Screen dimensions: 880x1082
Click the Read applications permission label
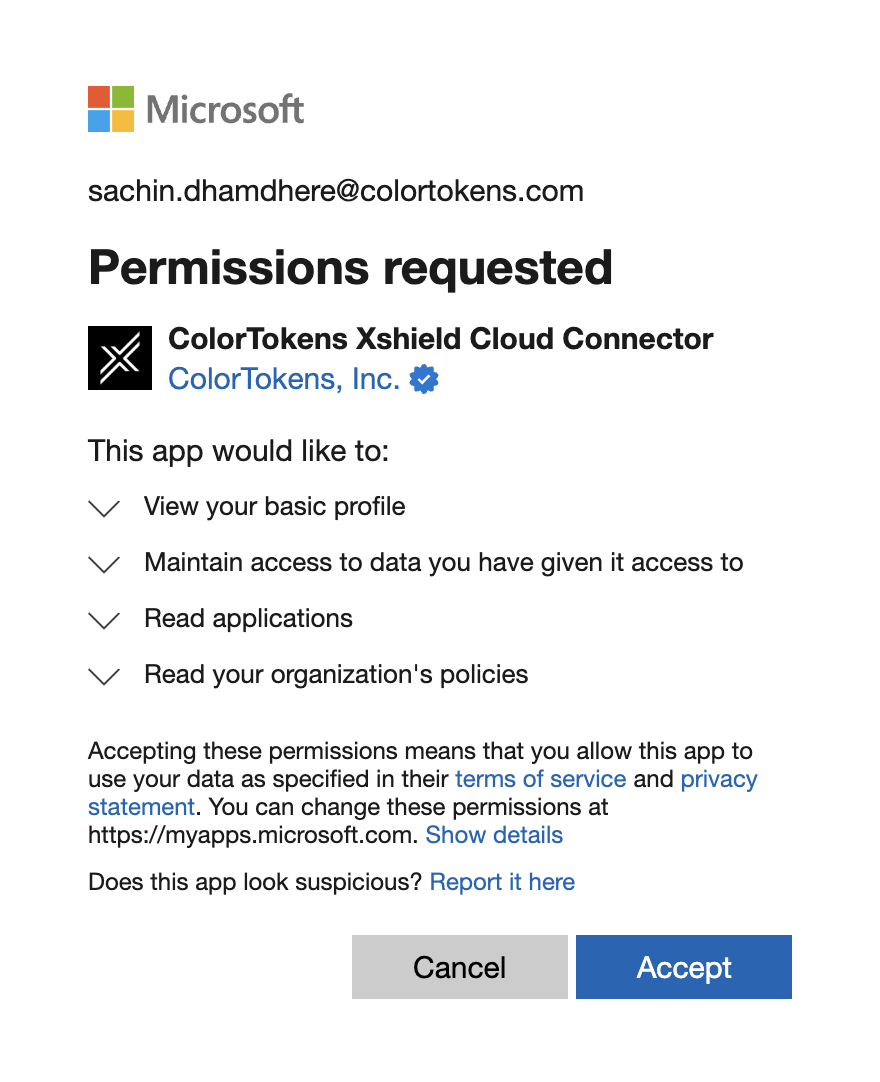(248, 618)
